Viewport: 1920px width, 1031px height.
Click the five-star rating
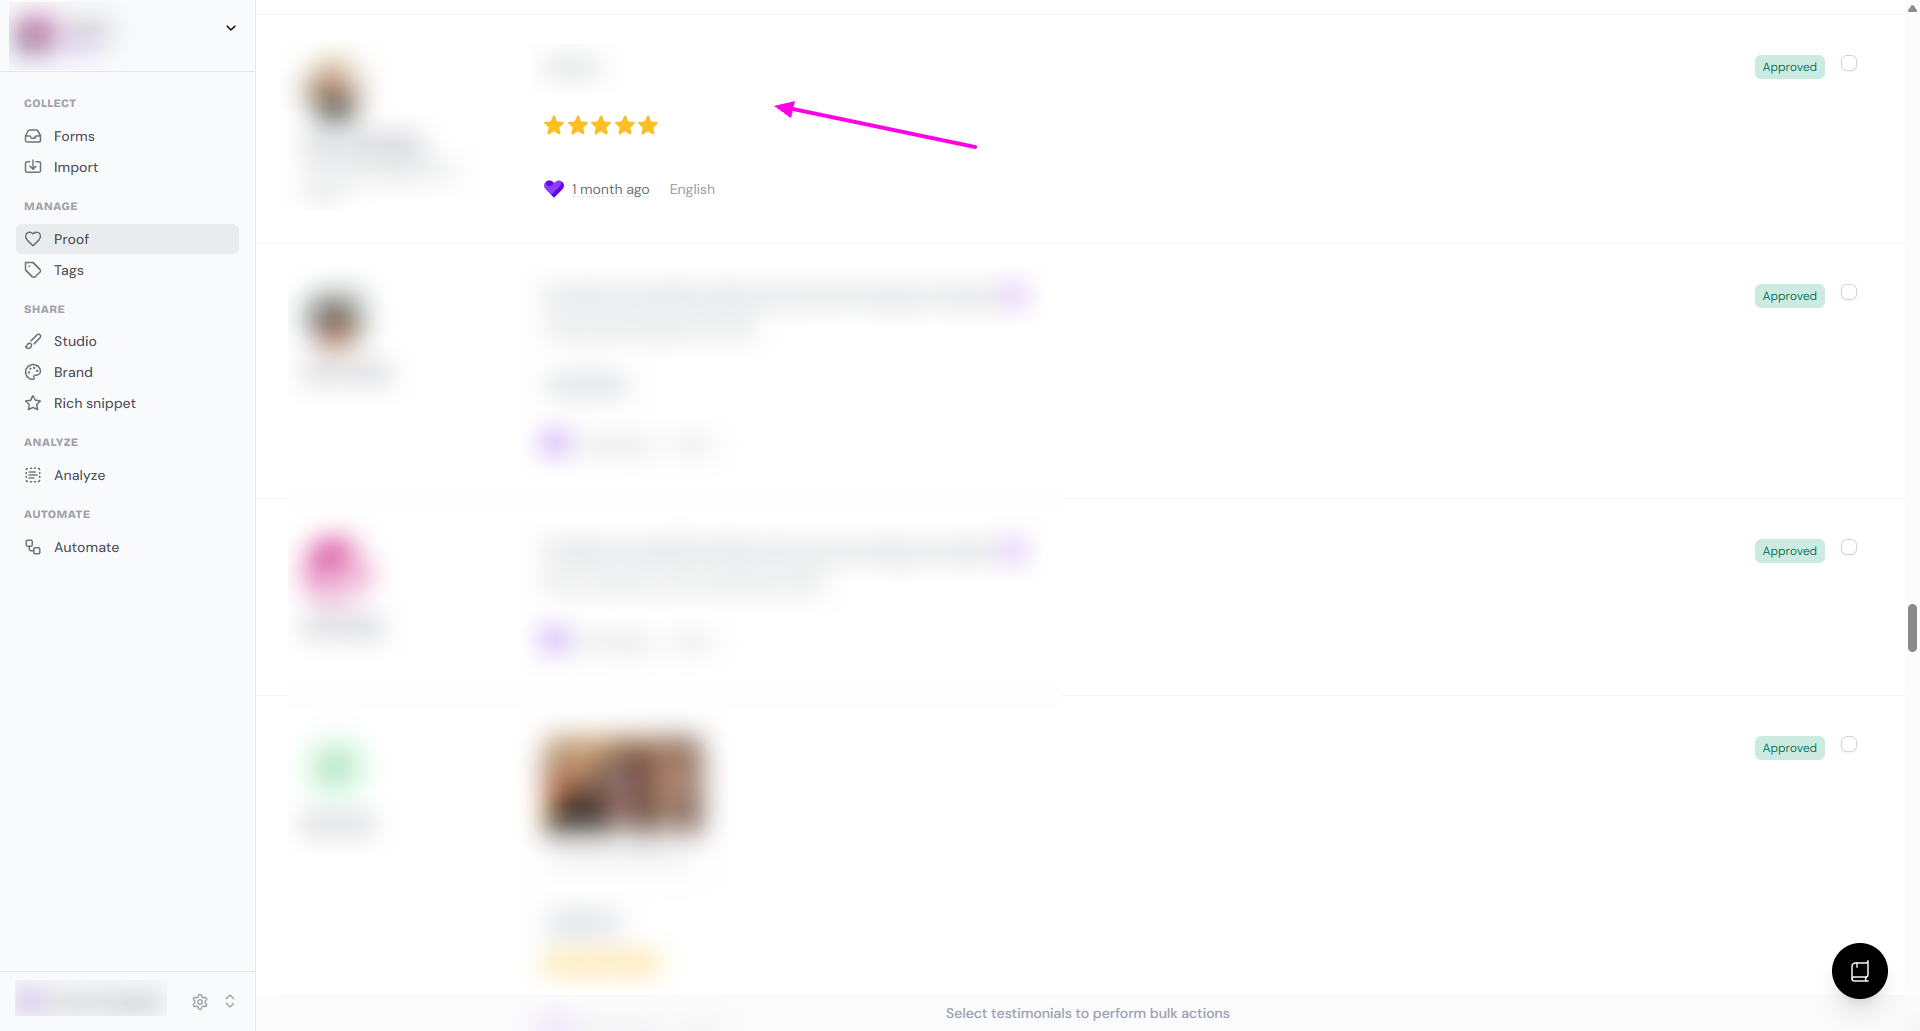[x=601, y=125]
